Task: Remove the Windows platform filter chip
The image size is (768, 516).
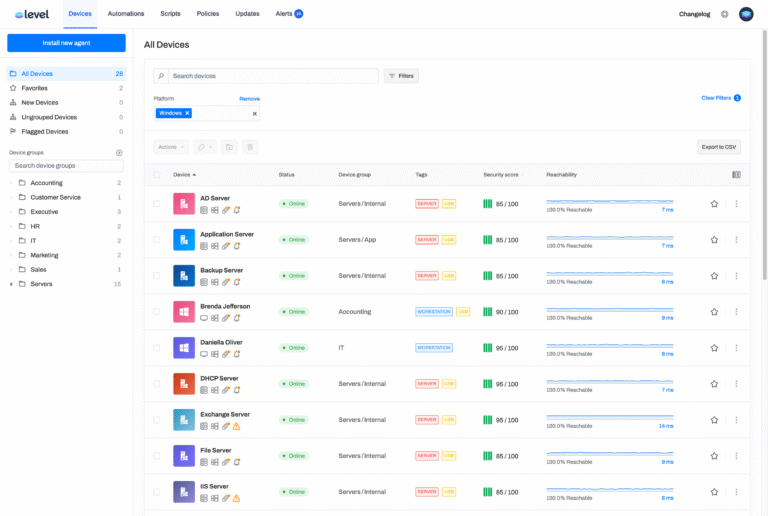Action: (187, 113)
